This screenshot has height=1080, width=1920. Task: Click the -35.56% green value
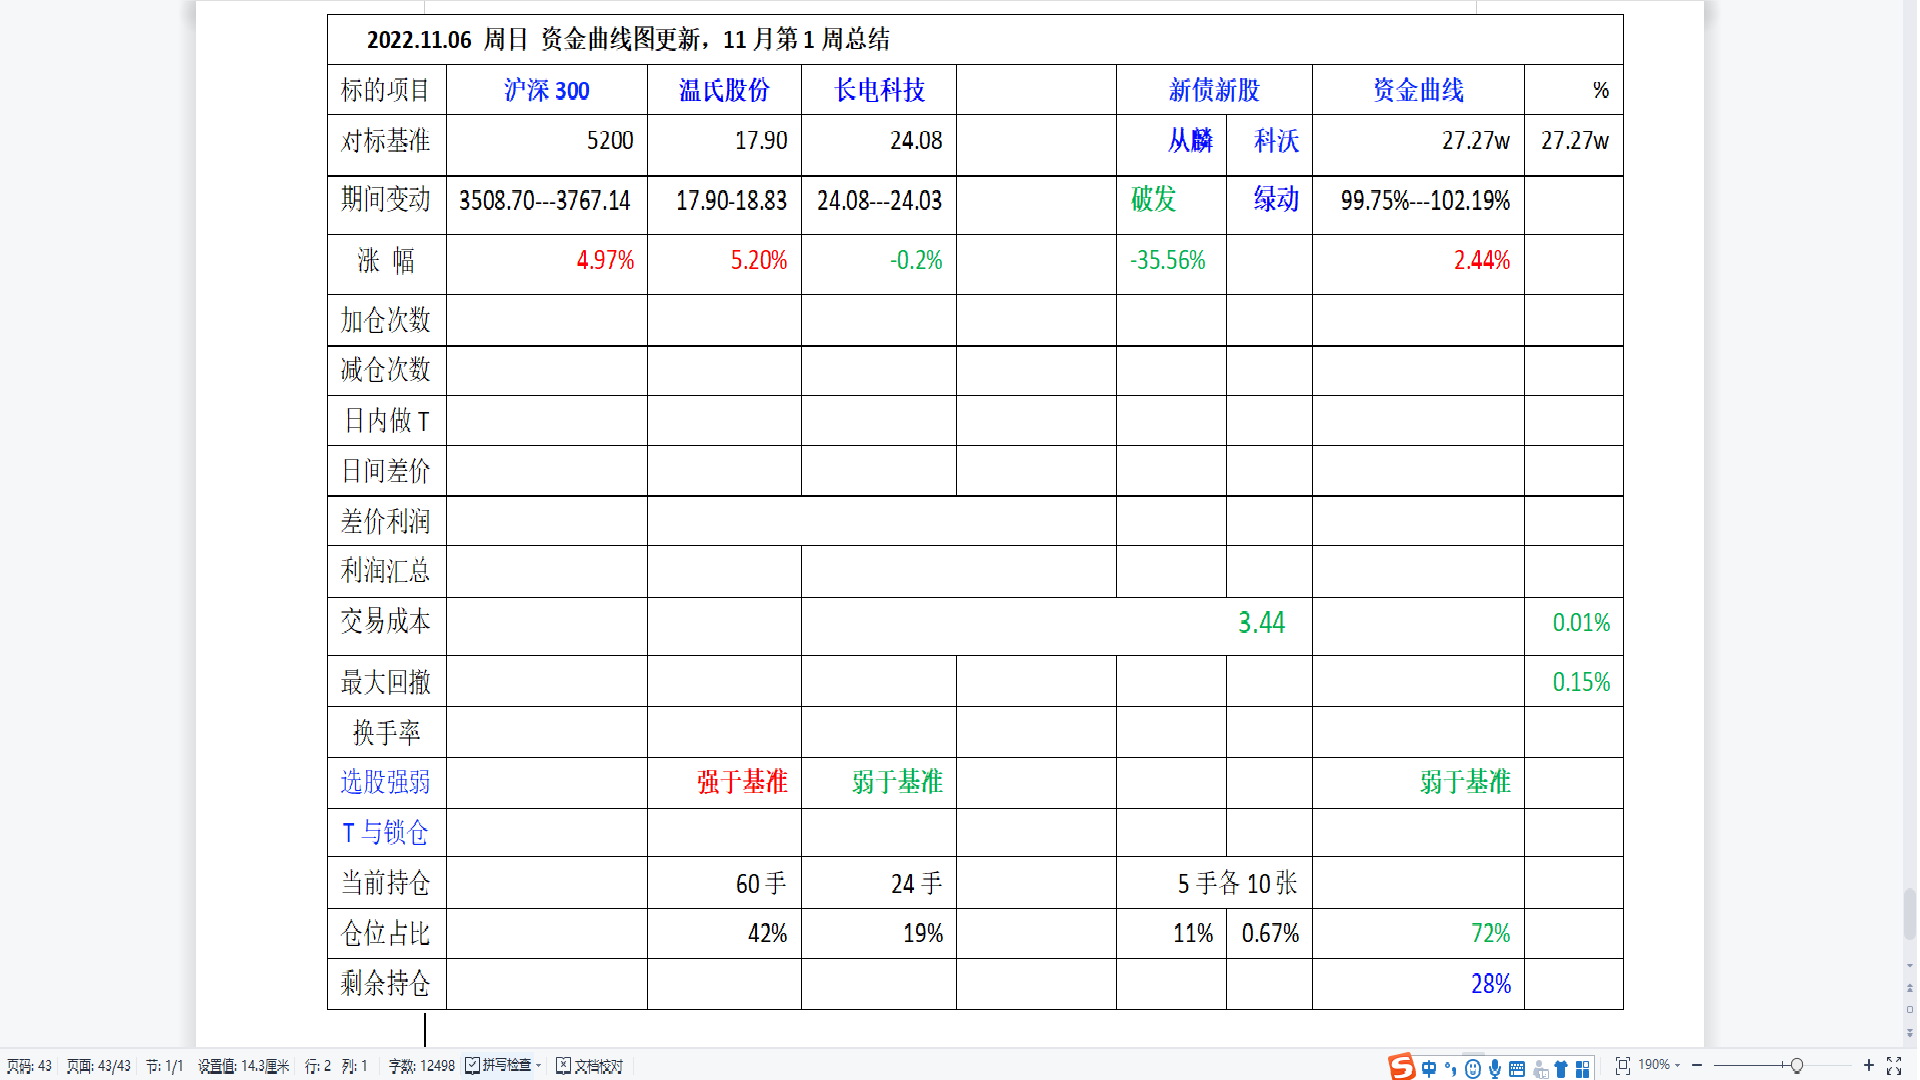[x=1168, y=261]
